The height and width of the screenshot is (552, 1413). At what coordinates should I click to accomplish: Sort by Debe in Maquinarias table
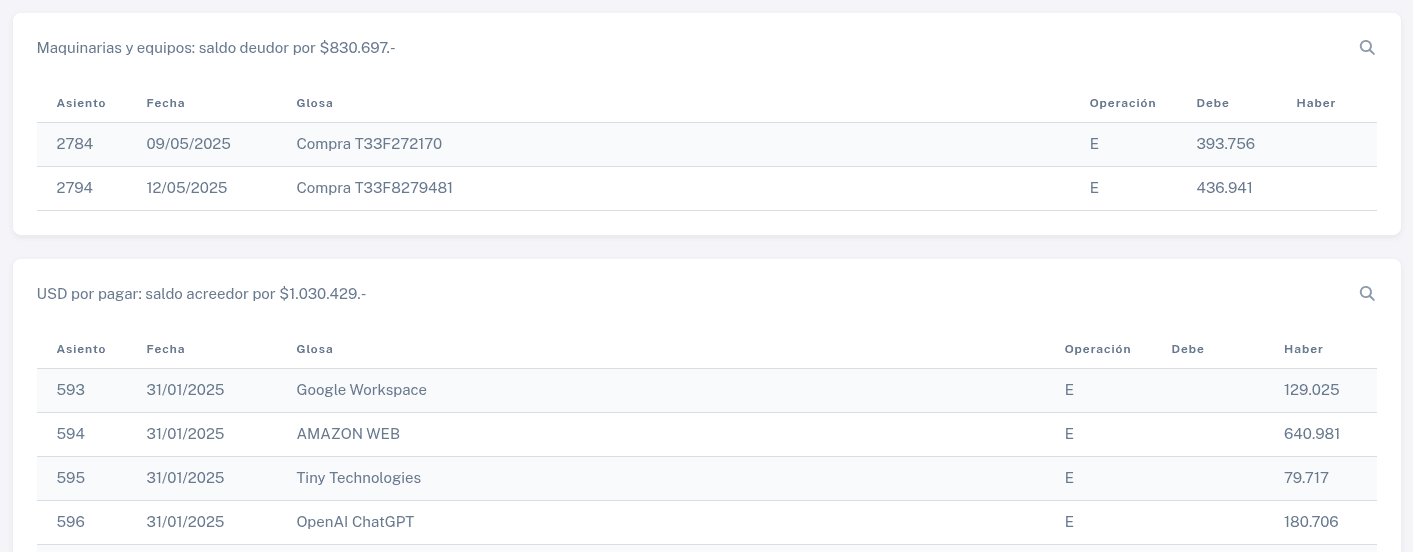pos(1213,103)
